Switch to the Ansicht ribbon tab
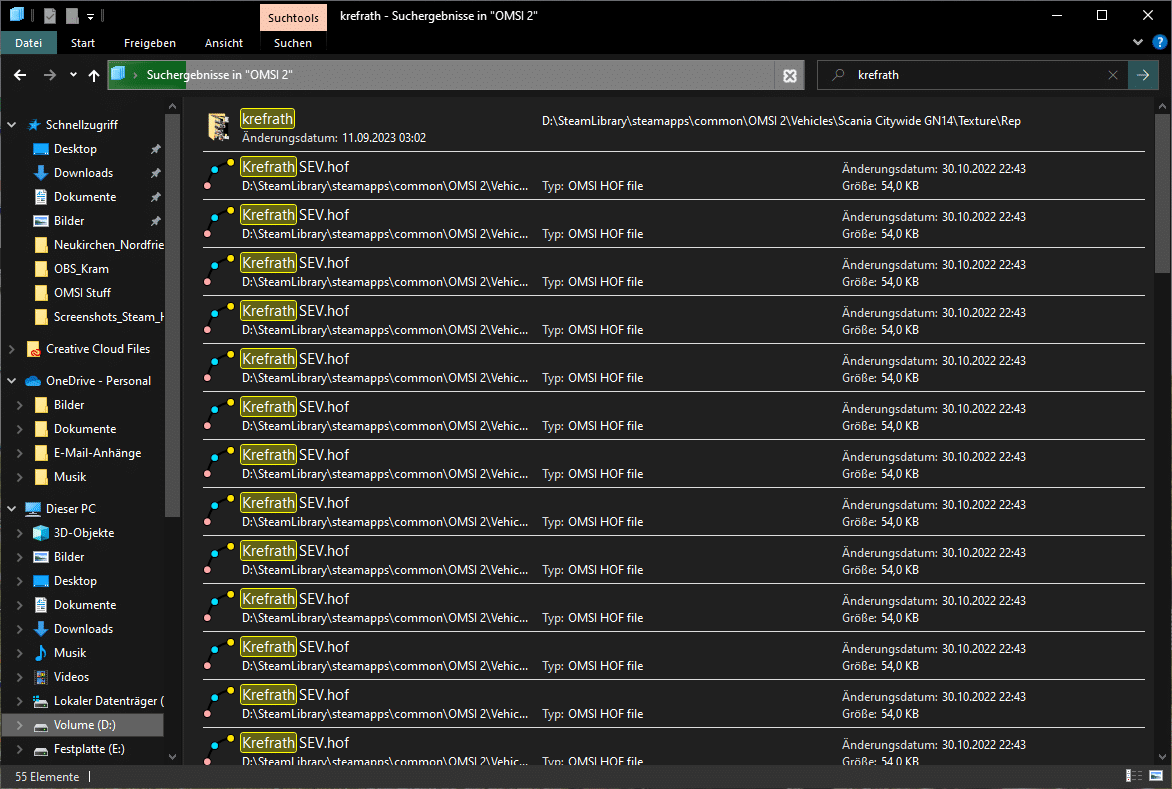This screenshot has width=1172, height=789. click(x=223, y=43)
